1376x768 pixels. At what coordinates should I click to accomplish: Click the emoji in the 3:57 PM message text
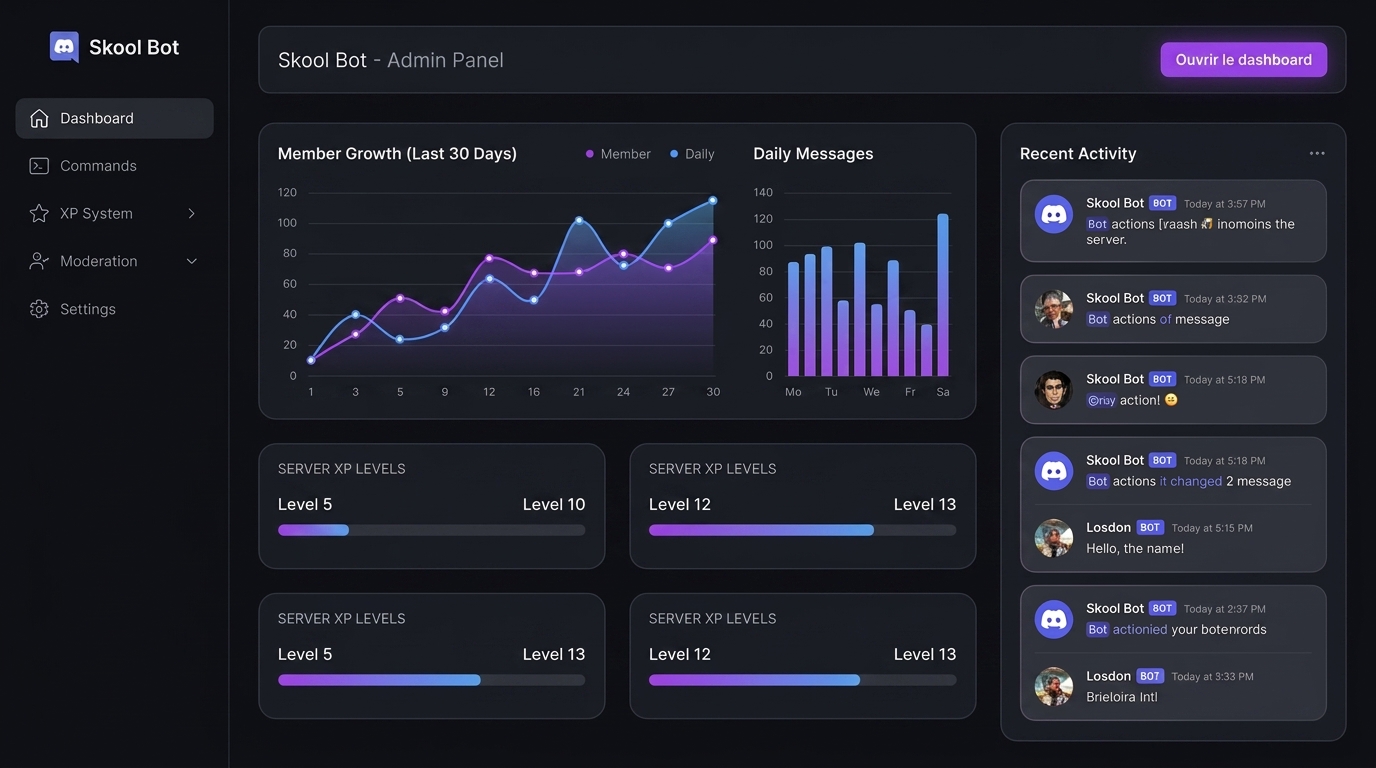click(1207, 224)
